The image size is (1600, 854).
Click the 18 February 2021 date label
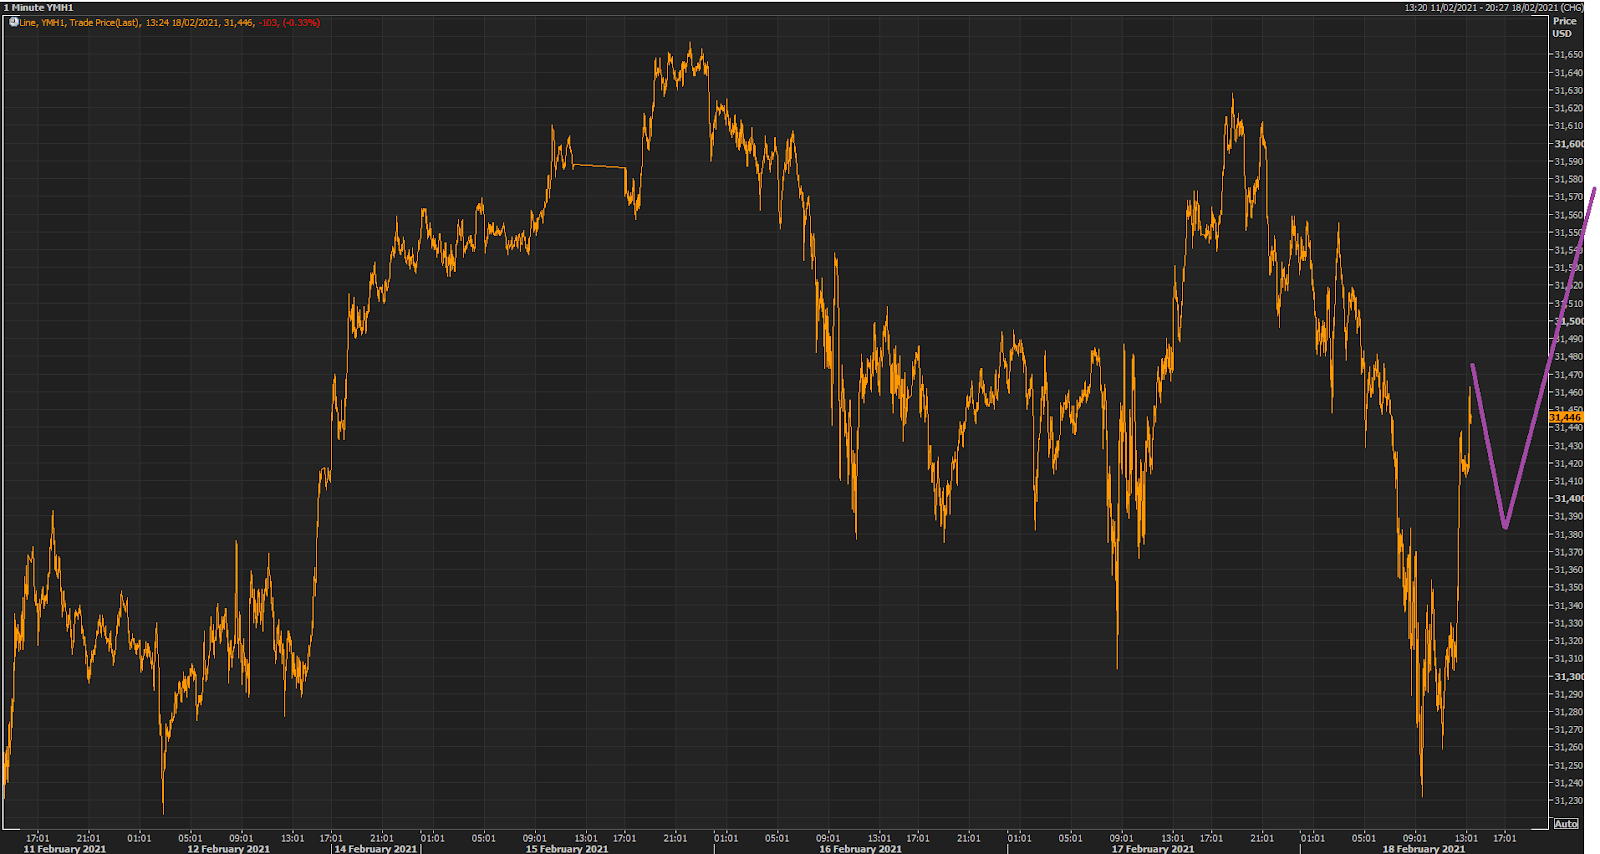coord(1423,849)
